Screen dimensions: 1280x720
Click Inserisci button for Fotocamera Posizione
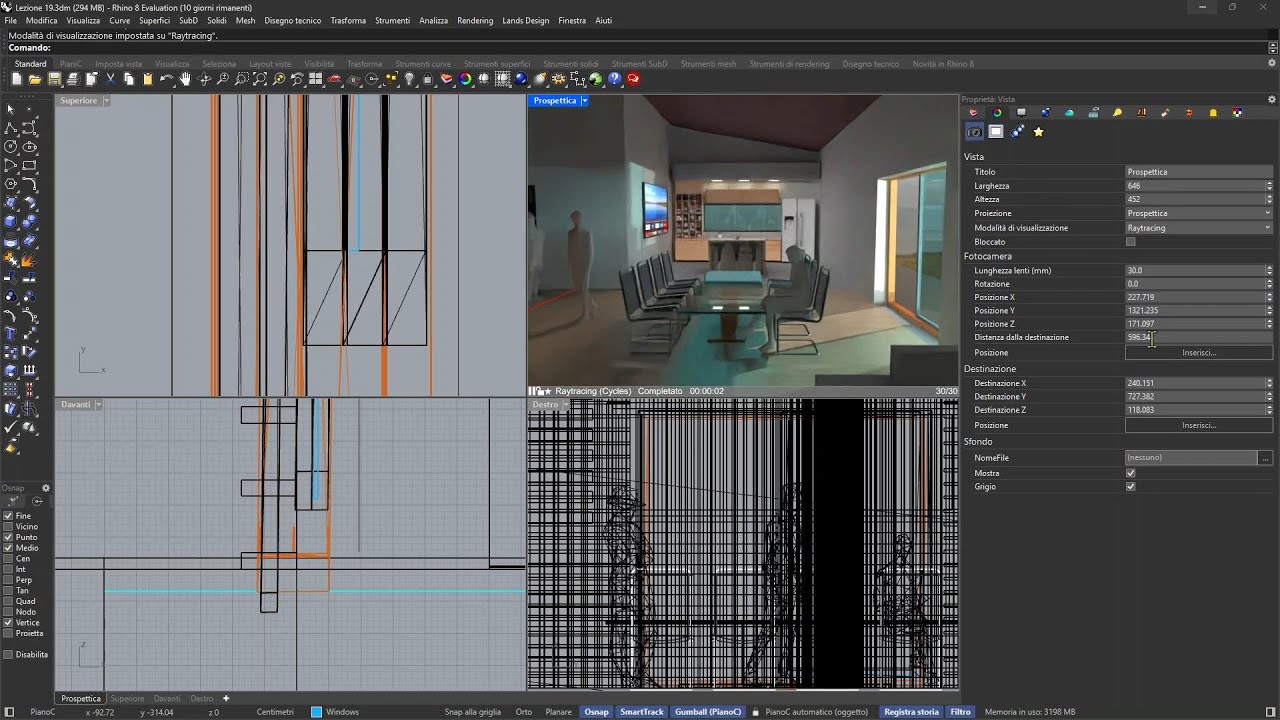coord(1199,353)
